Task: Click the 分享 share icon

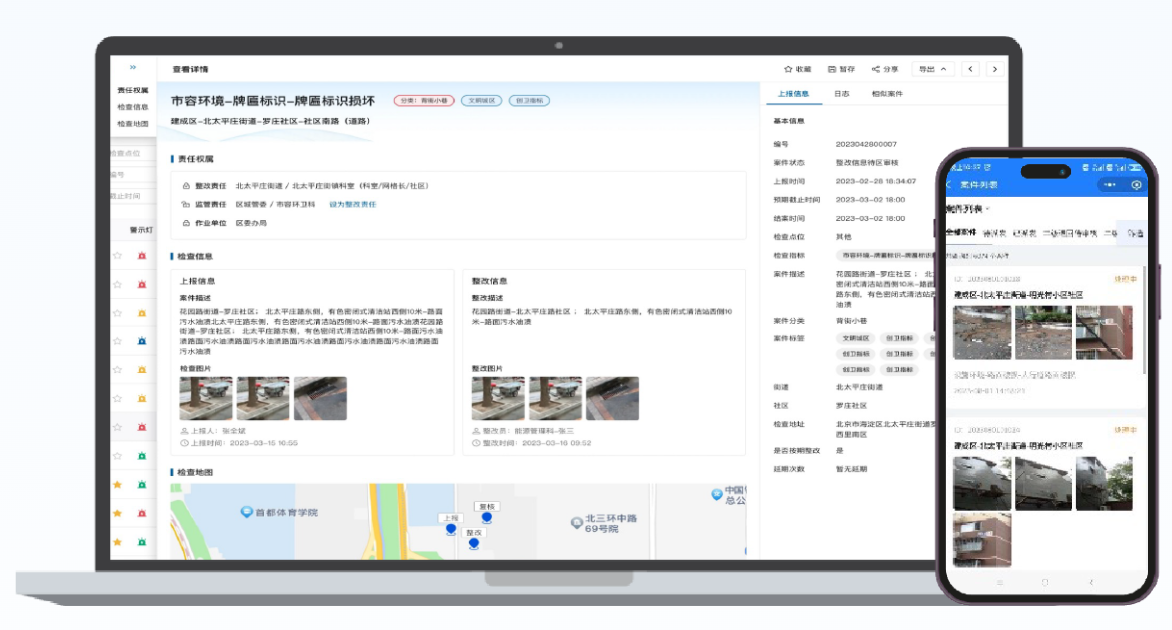Action: 876,69
